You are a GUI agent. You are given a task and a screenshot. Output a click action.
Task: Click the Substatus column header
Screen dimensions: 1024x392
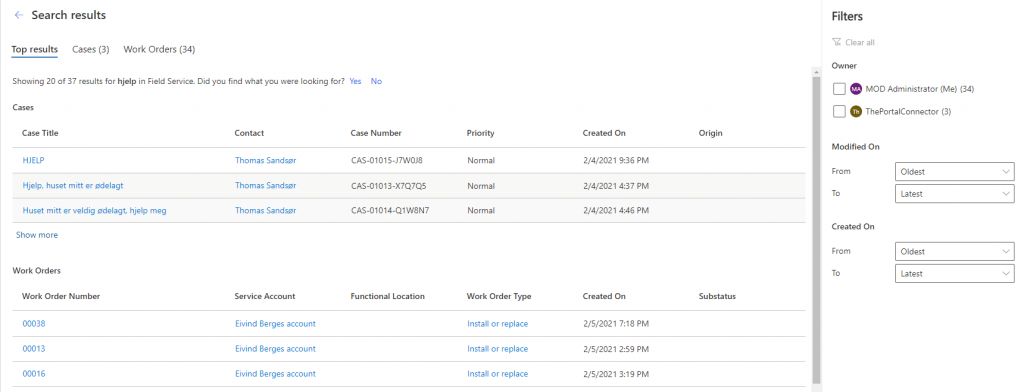pyautogui.click(x=717, y=296)
